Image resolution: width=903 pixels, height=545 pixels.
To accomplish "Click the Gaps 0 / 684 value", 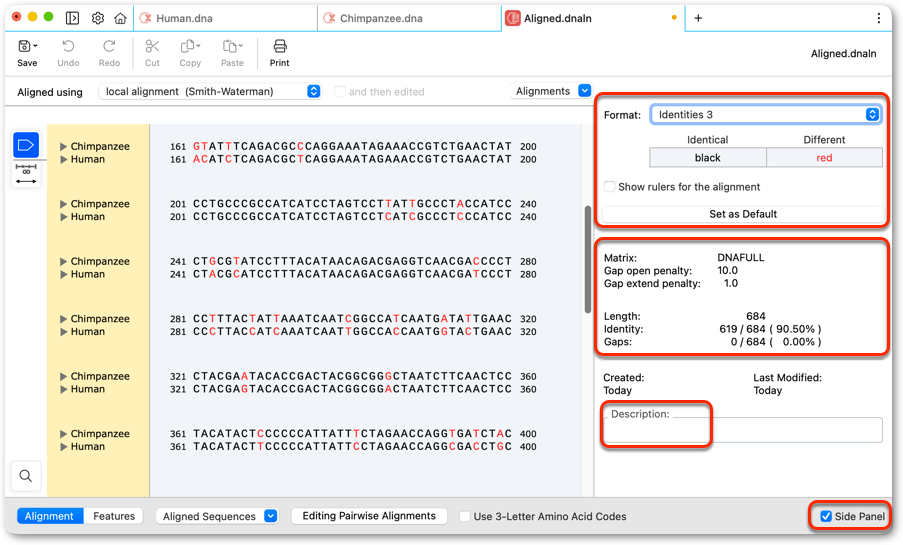I will 776,342.
